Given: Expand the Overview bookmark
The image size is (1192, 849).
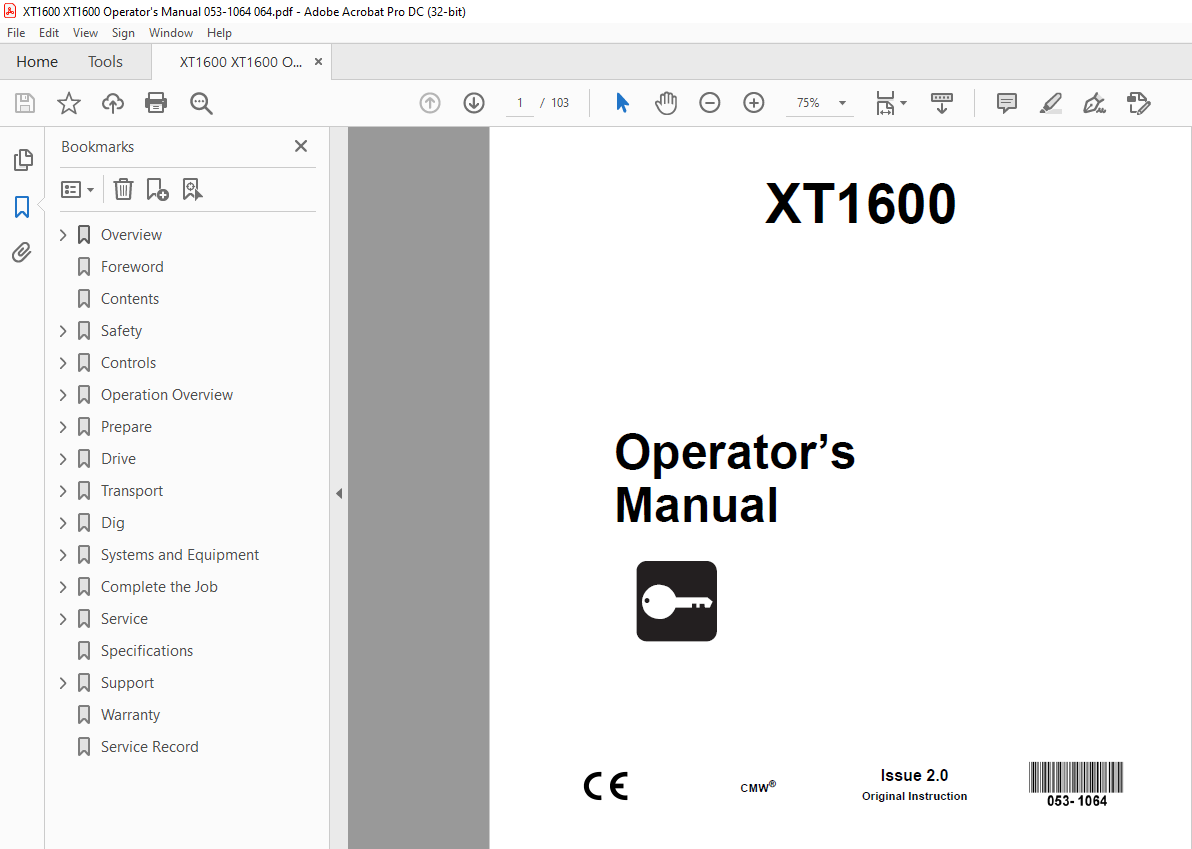Looking at the screenshot, I should 63,235.
